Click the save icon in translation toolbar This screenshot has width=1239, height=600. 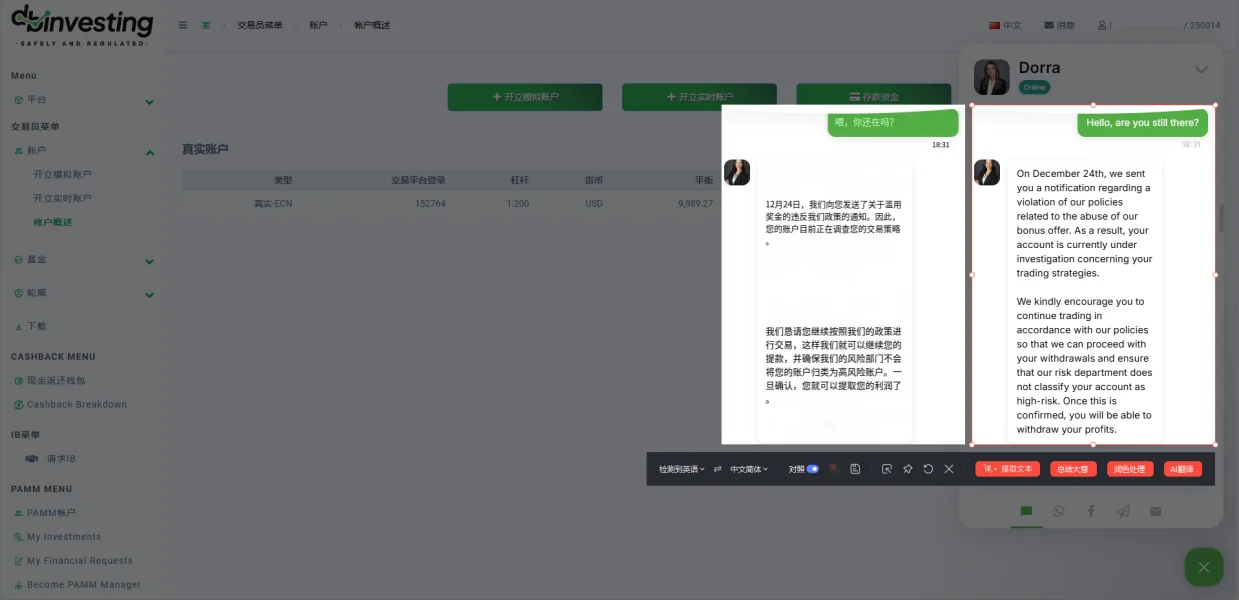pyautogui.click(x=855, y=469)
